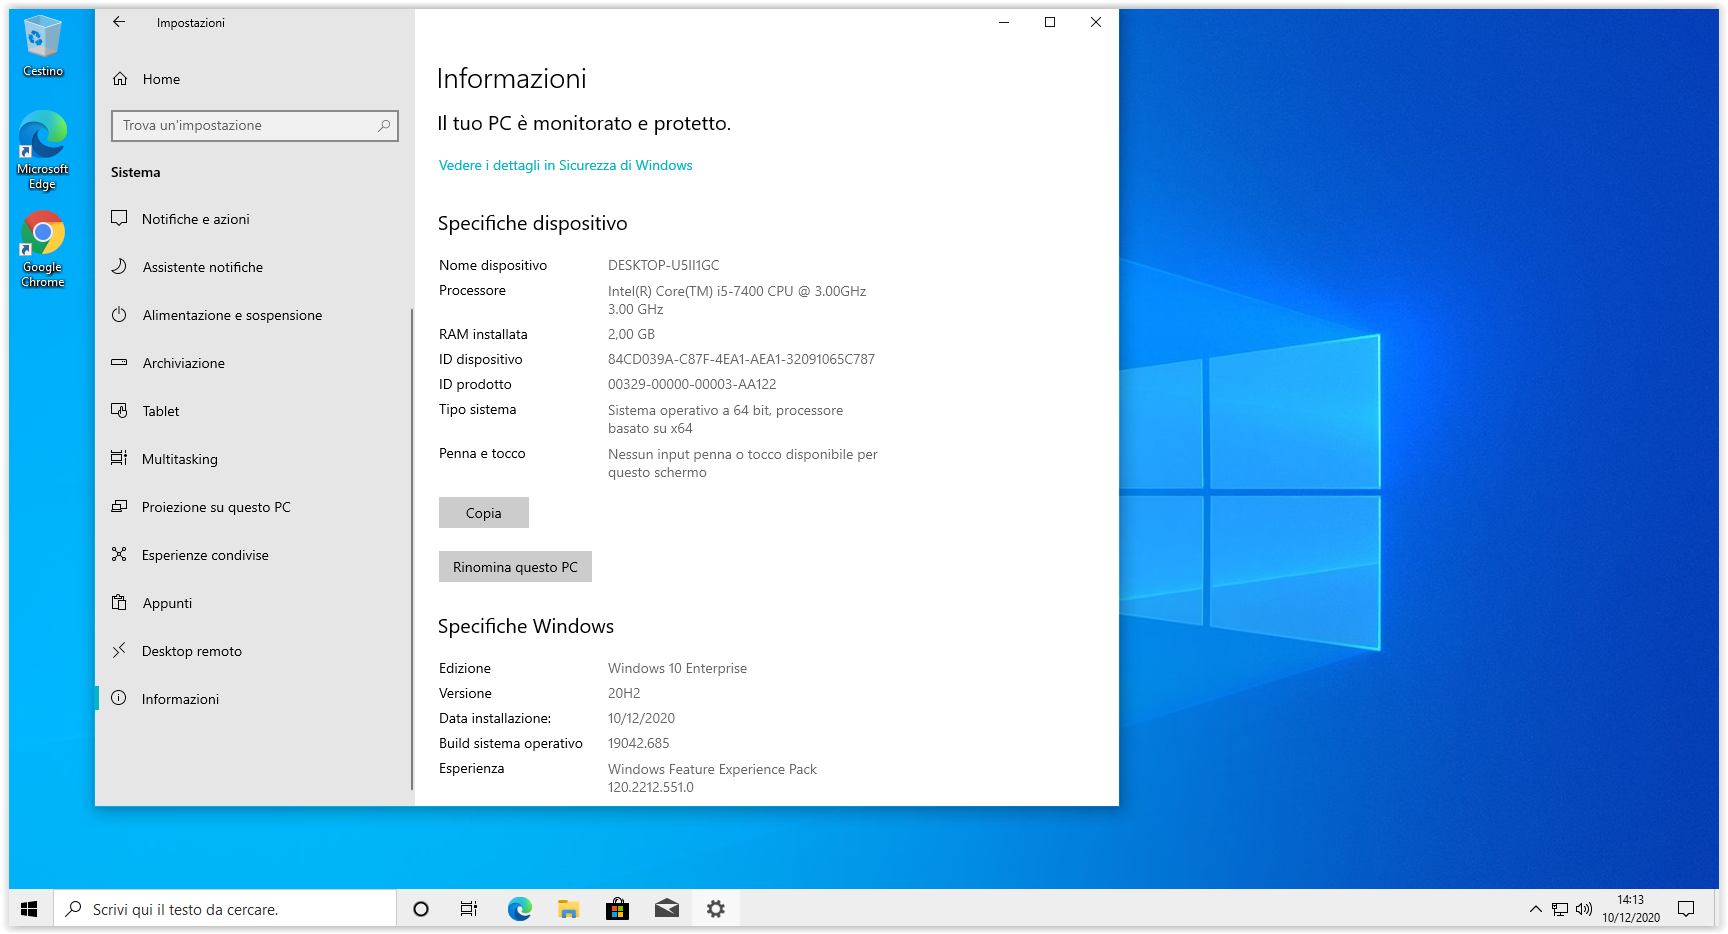1728x934 pixels.
Task: Click the remote icon beside Desktop remoto
Action: point(119,650)
